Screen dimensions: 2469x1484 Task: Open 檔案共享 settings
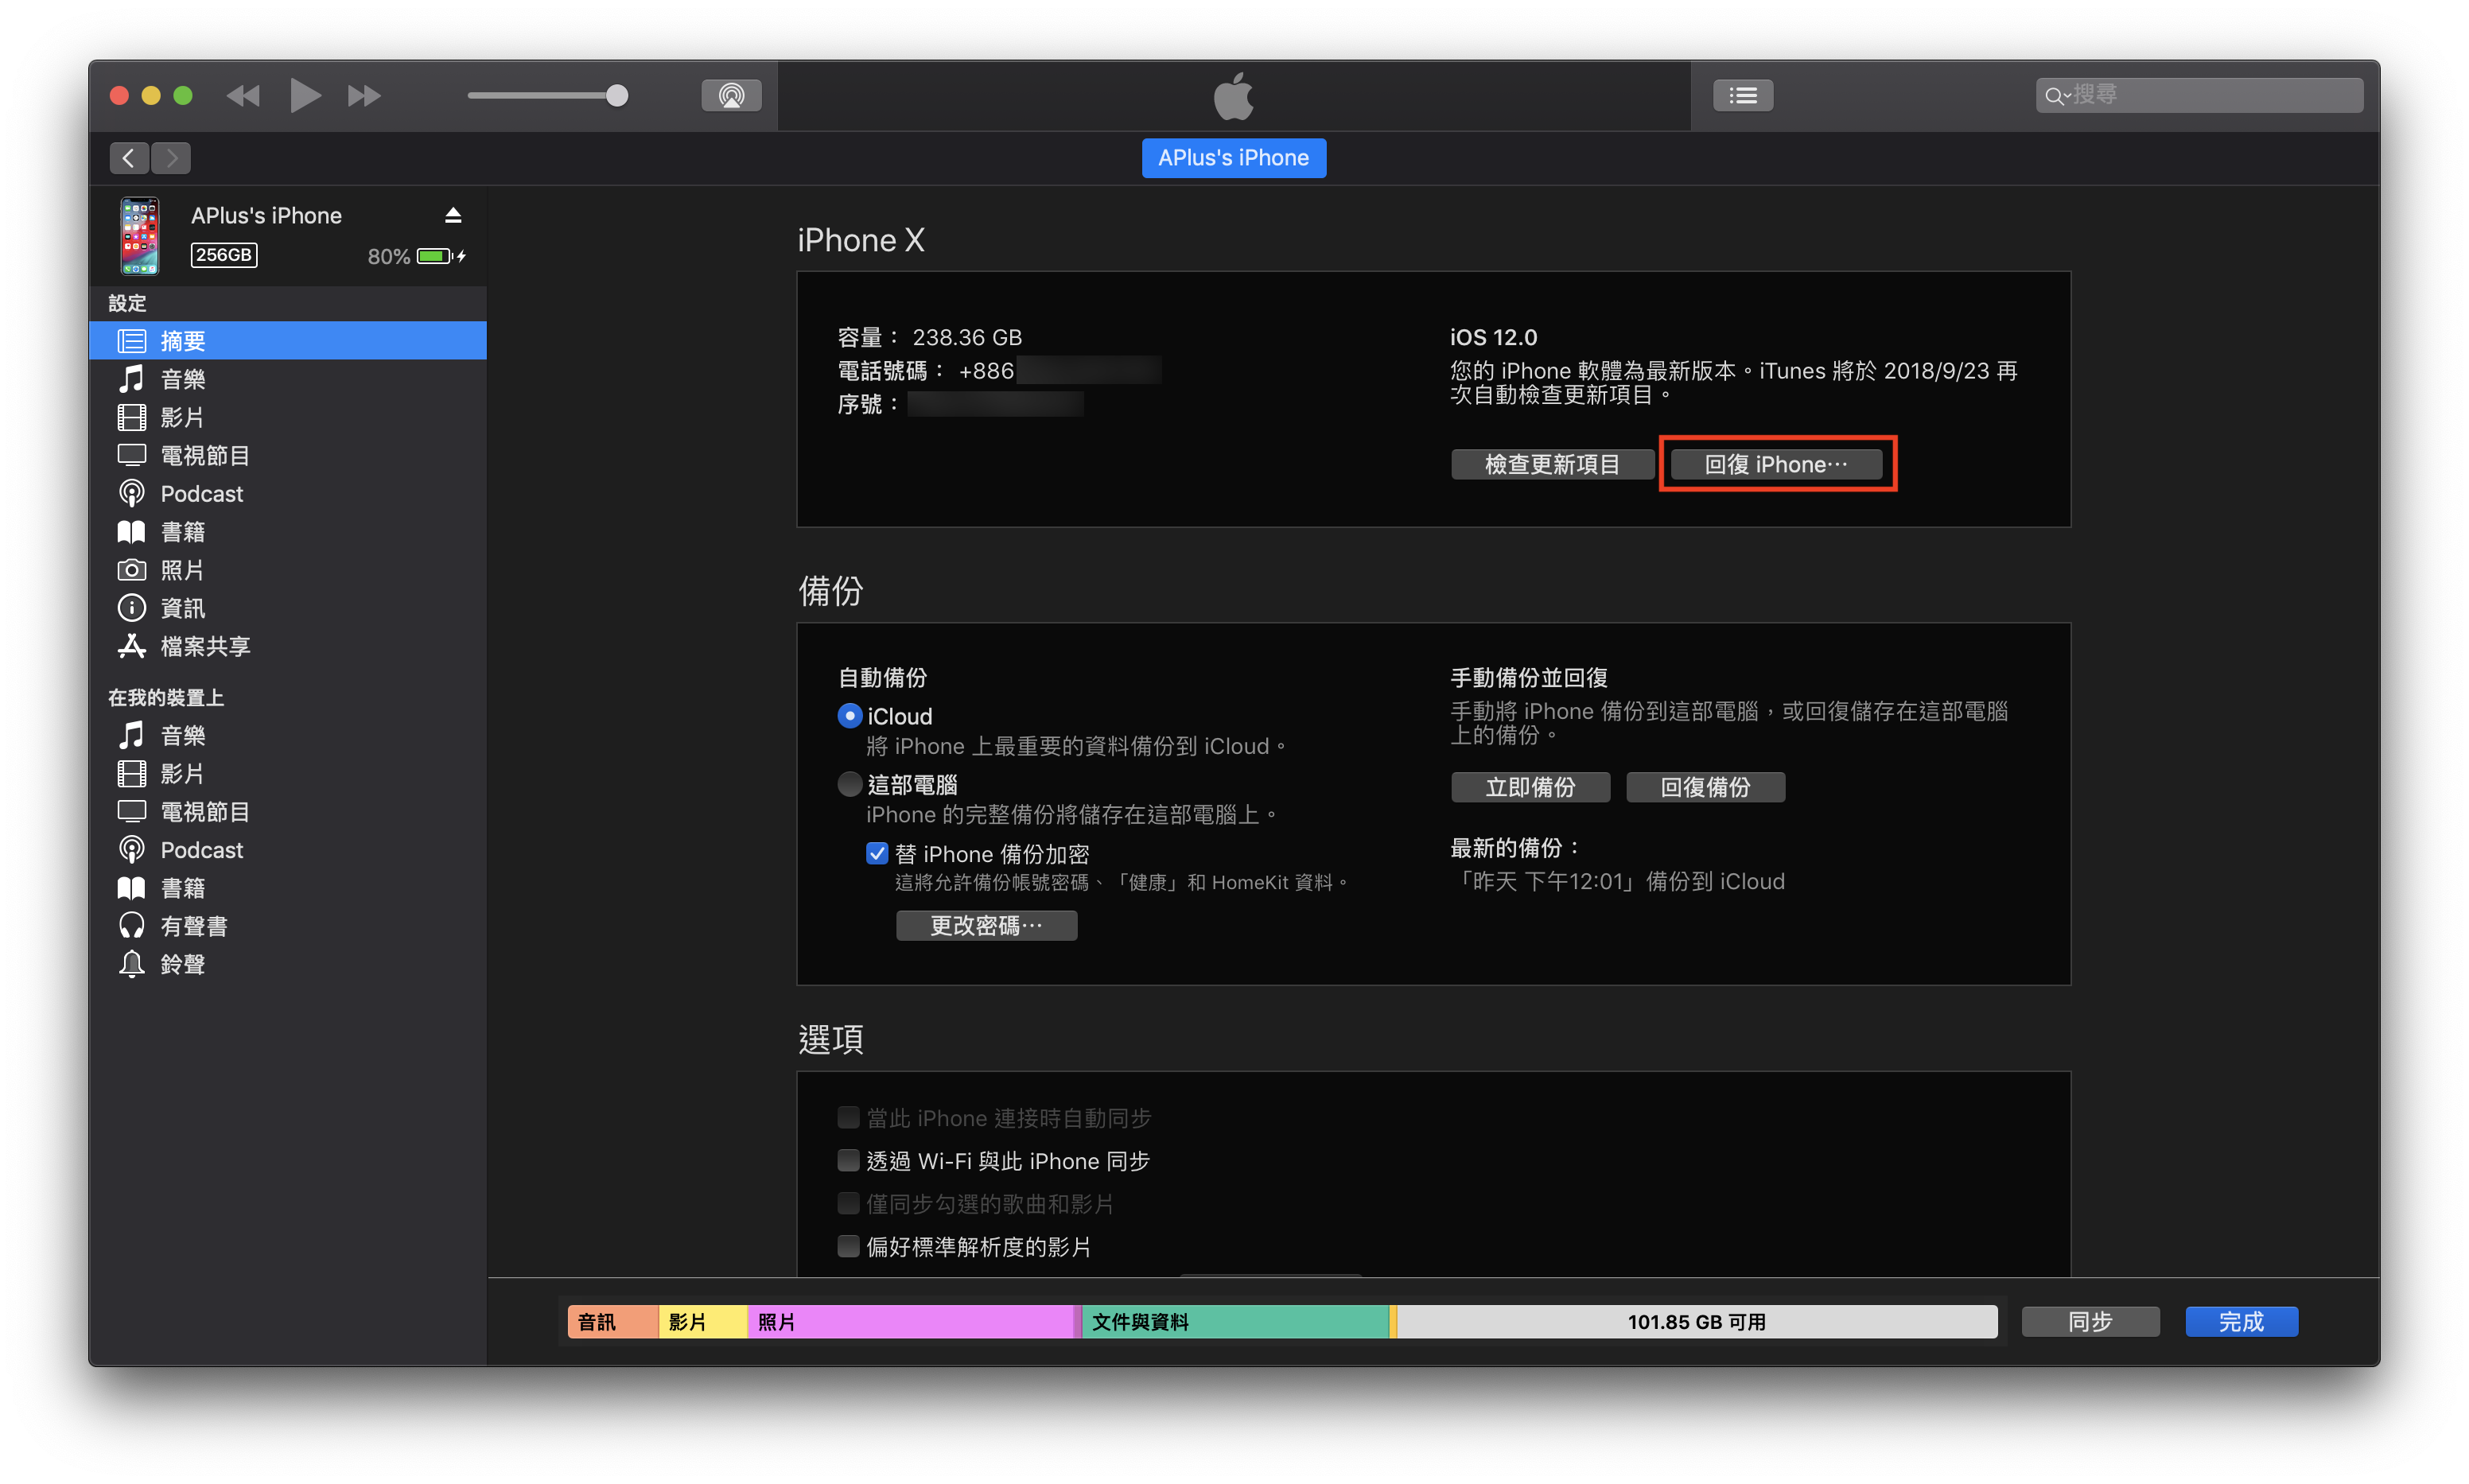pyautogui.click(x=288, y=646)
